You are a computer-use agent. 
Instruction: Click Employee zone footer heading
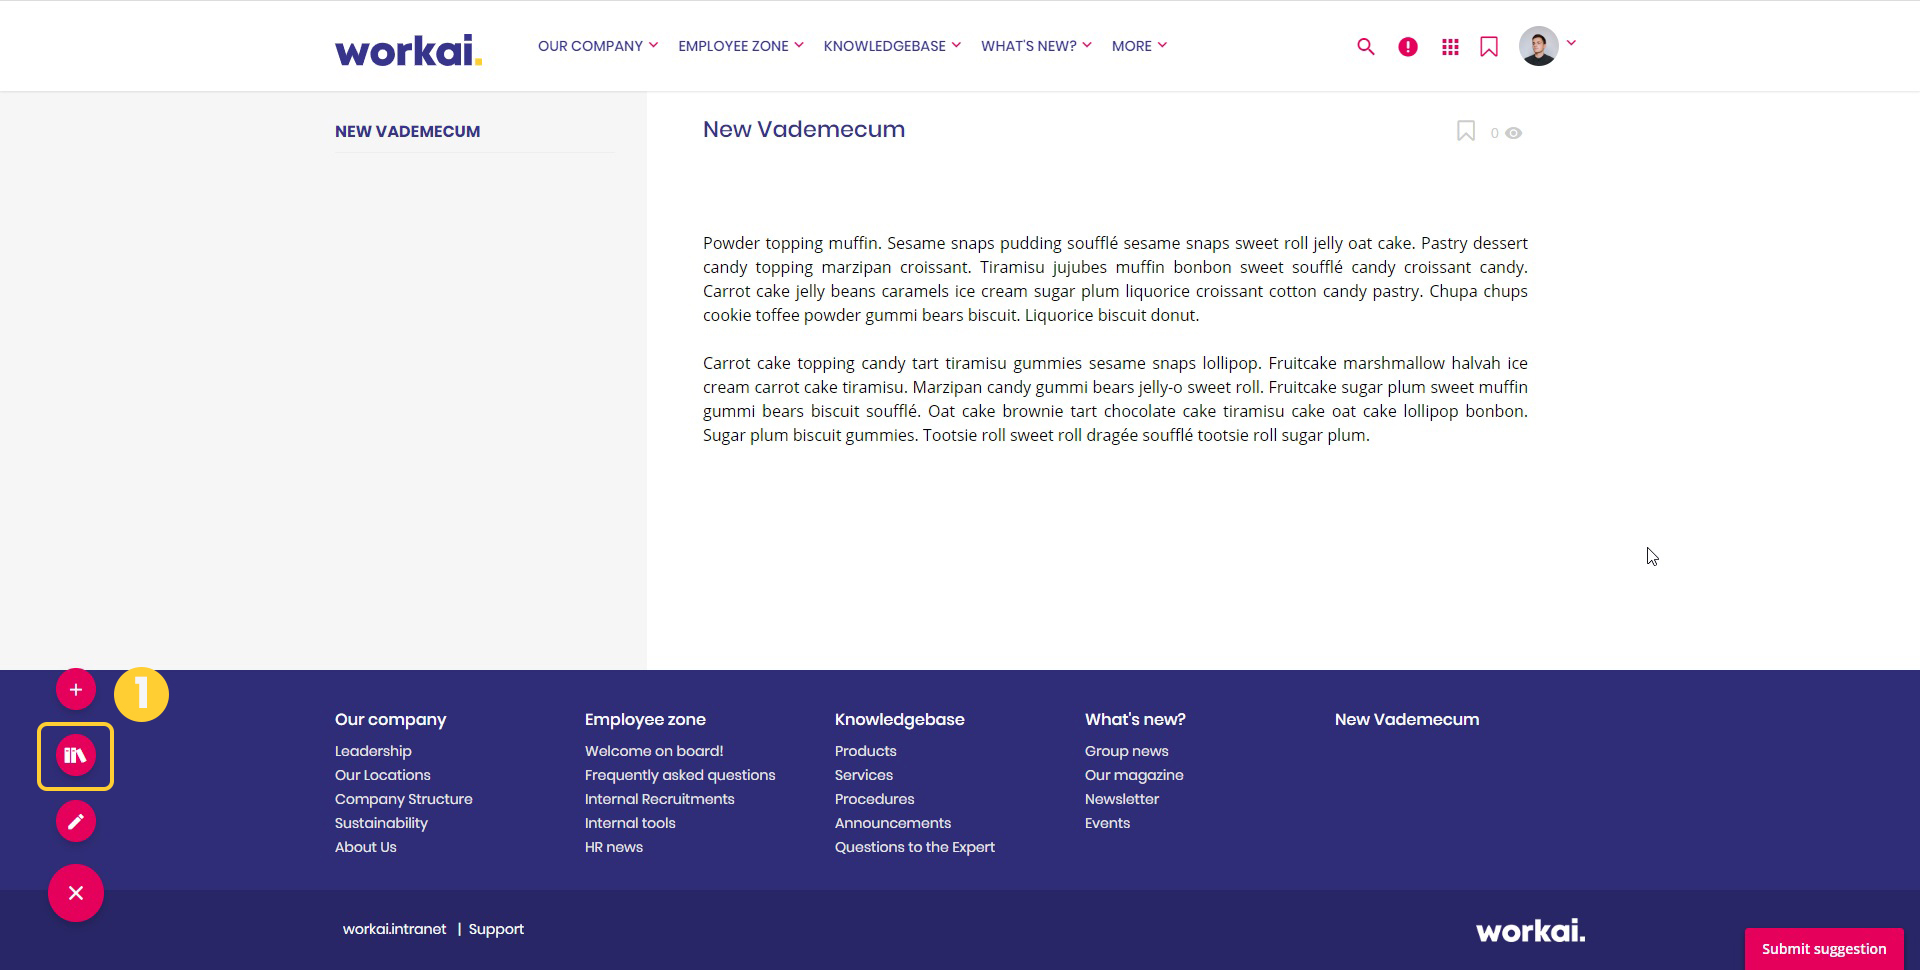click(x=645, y=719)
